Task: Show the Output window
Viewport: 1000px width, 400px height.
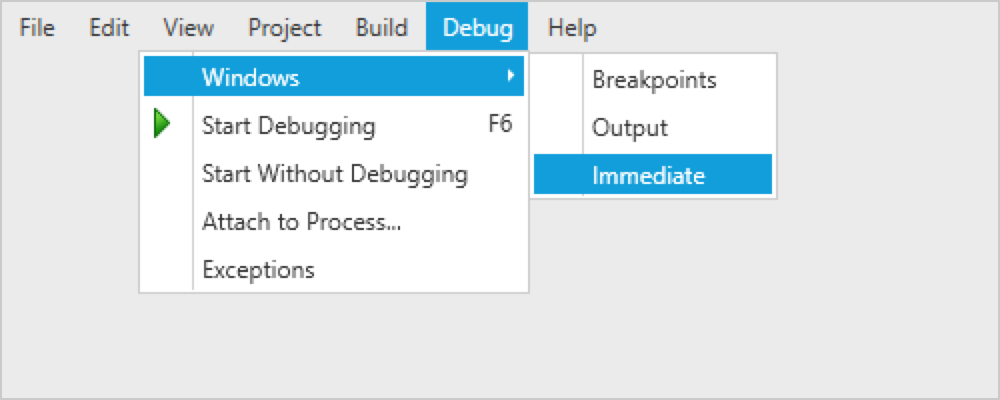Action: [630, 128]
